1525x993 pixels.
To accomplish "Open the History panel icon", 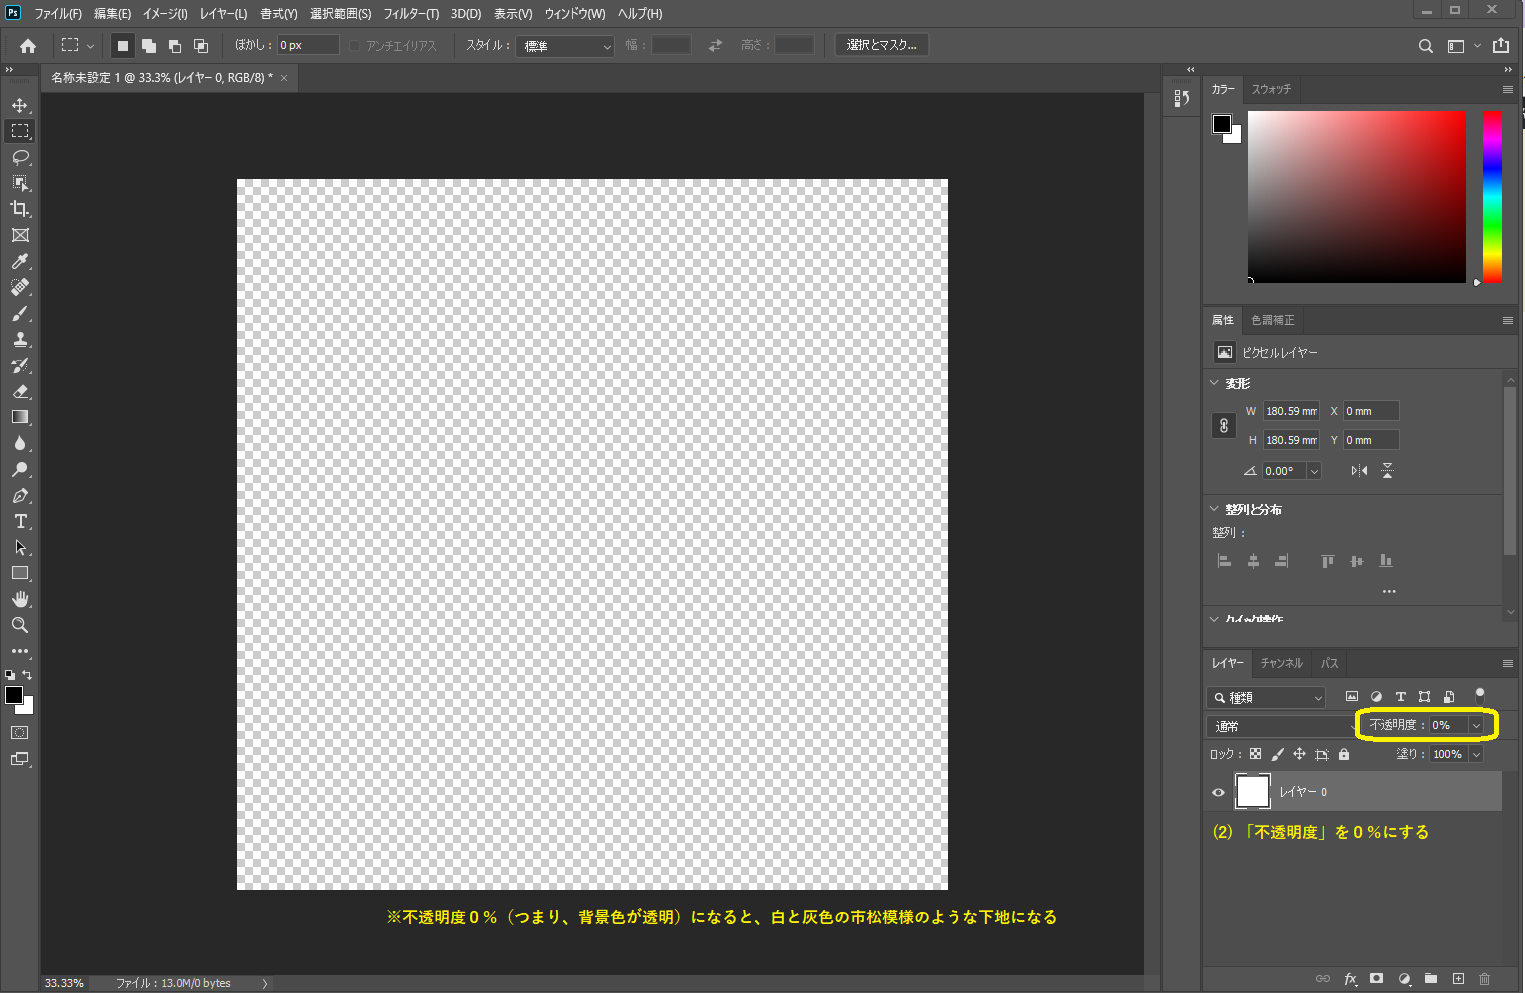I will pyautogui.click(x=1182, y=97).
